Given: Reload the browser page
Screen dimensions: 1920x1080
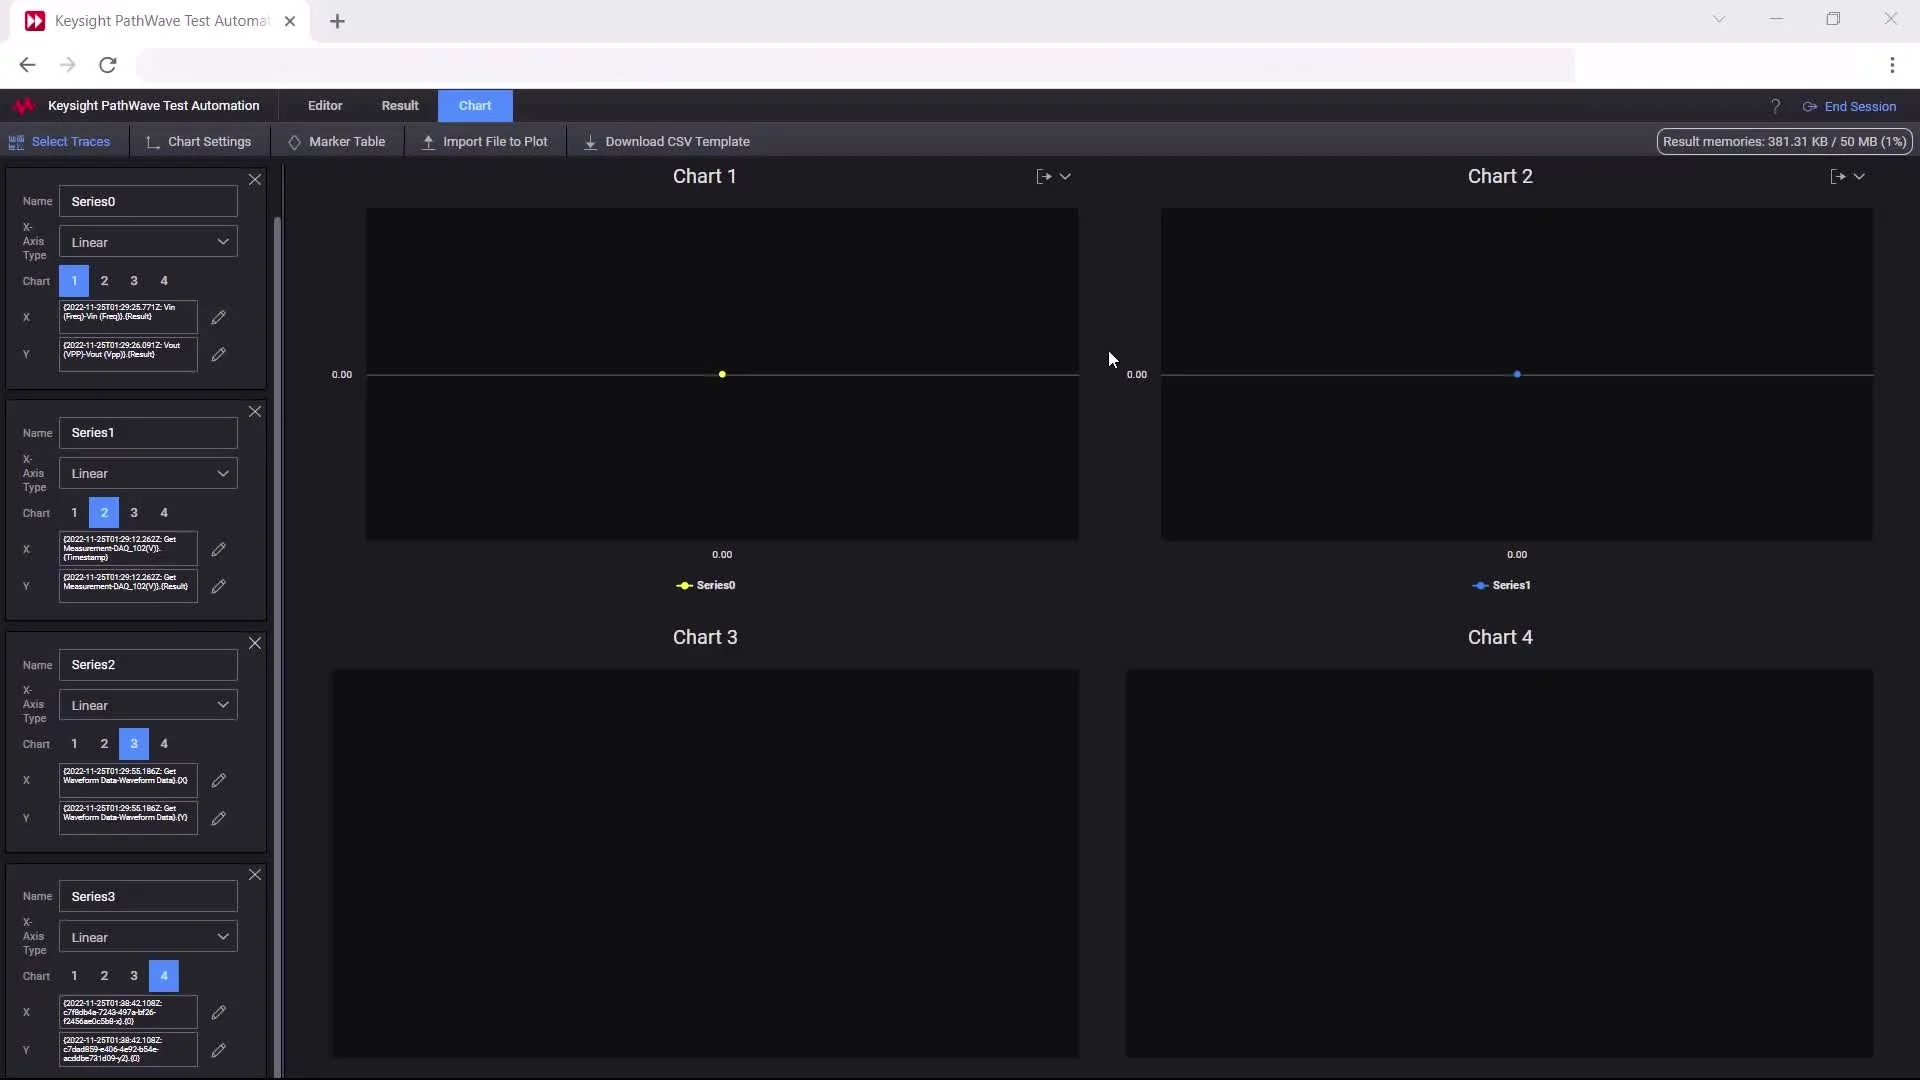Looking at the screenshot, I should [x=108, y=65].
